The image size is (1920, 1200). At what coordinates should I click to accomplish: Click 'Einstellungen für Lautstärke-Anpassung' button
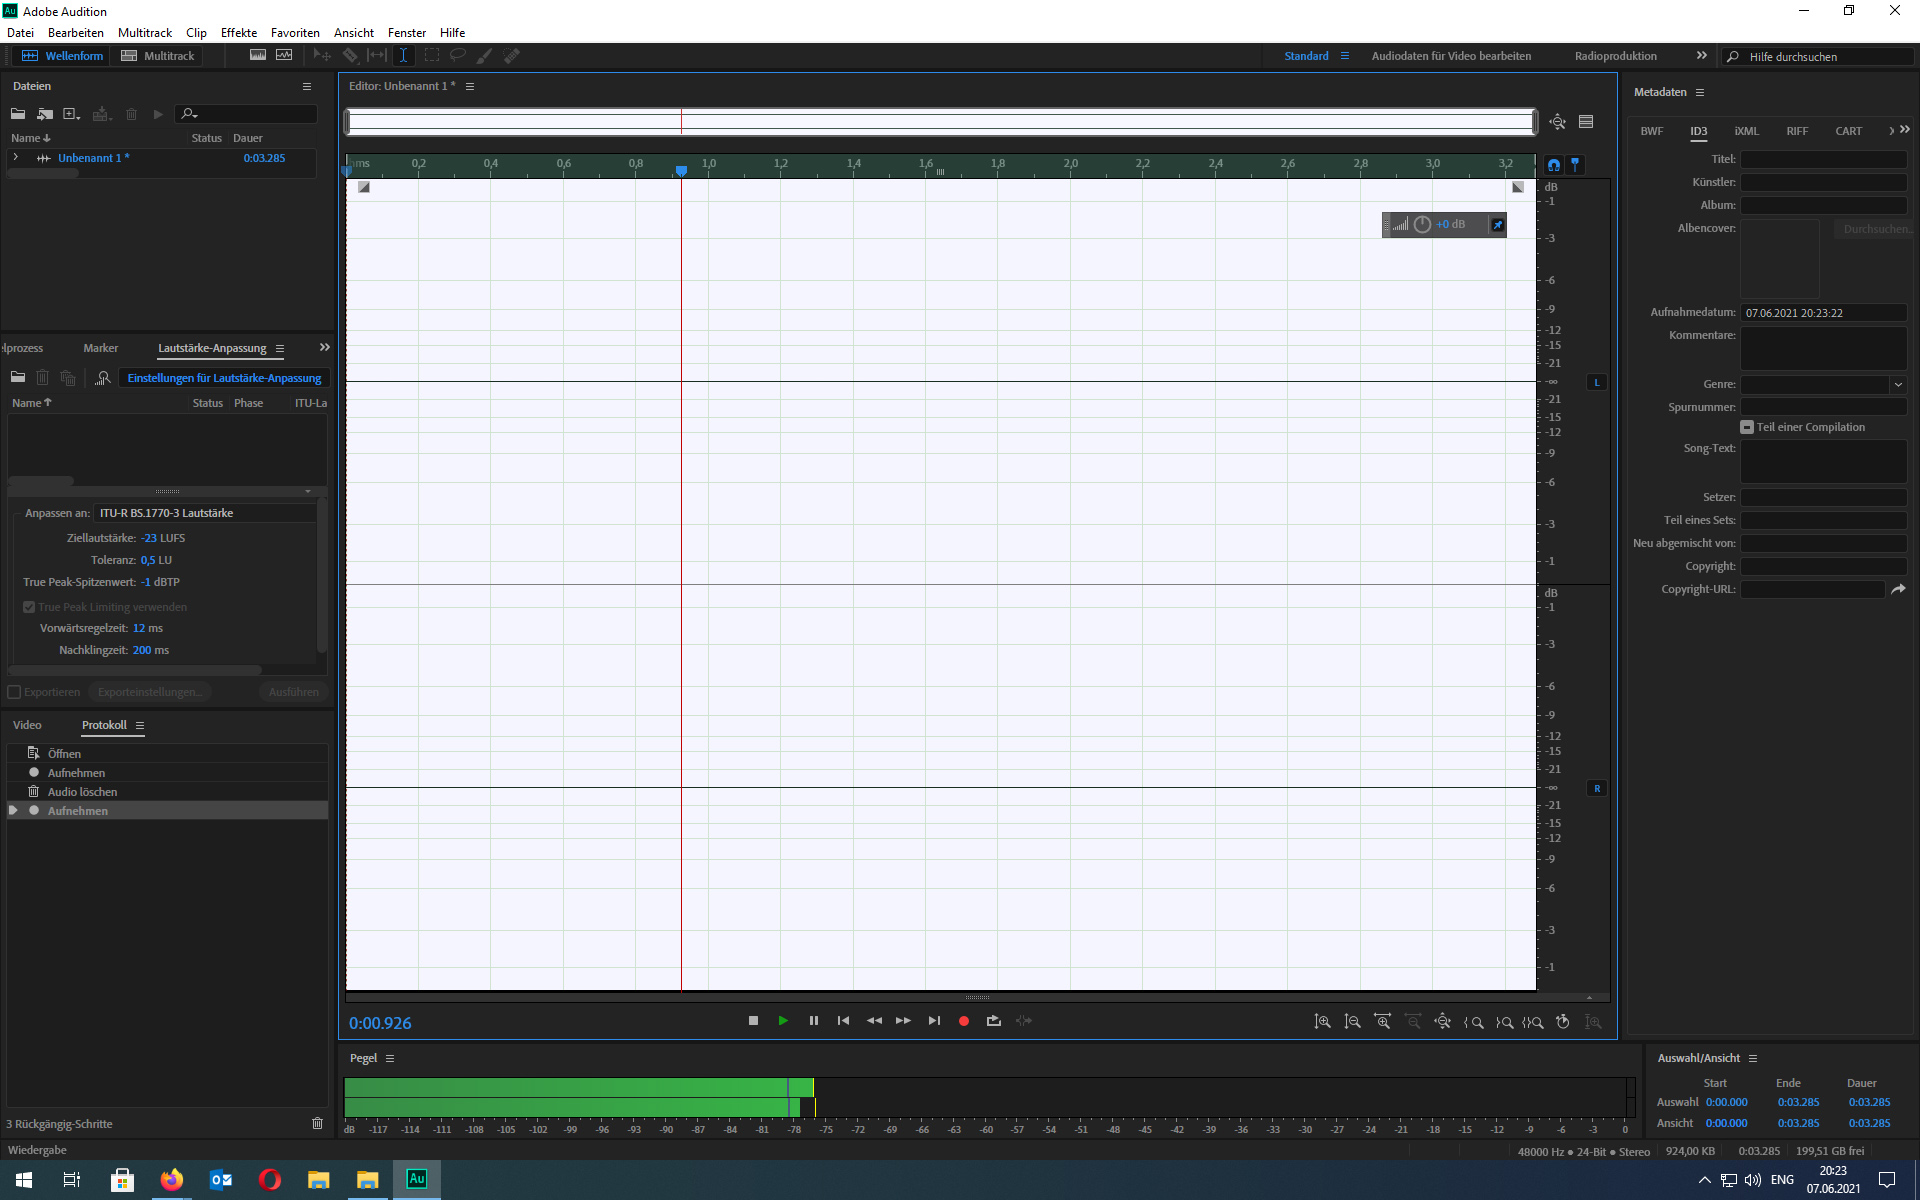click(x=224, y=378)
